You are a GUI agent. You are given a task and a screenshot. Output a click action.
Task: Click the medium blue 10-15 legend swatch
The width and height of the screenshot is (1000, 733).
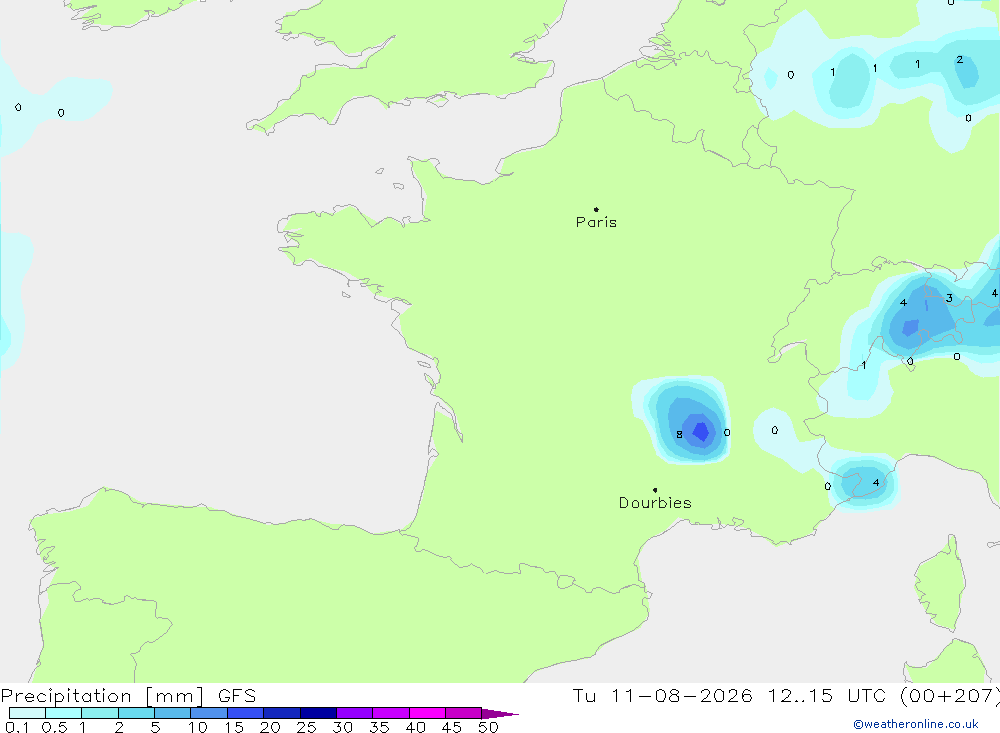209,713
